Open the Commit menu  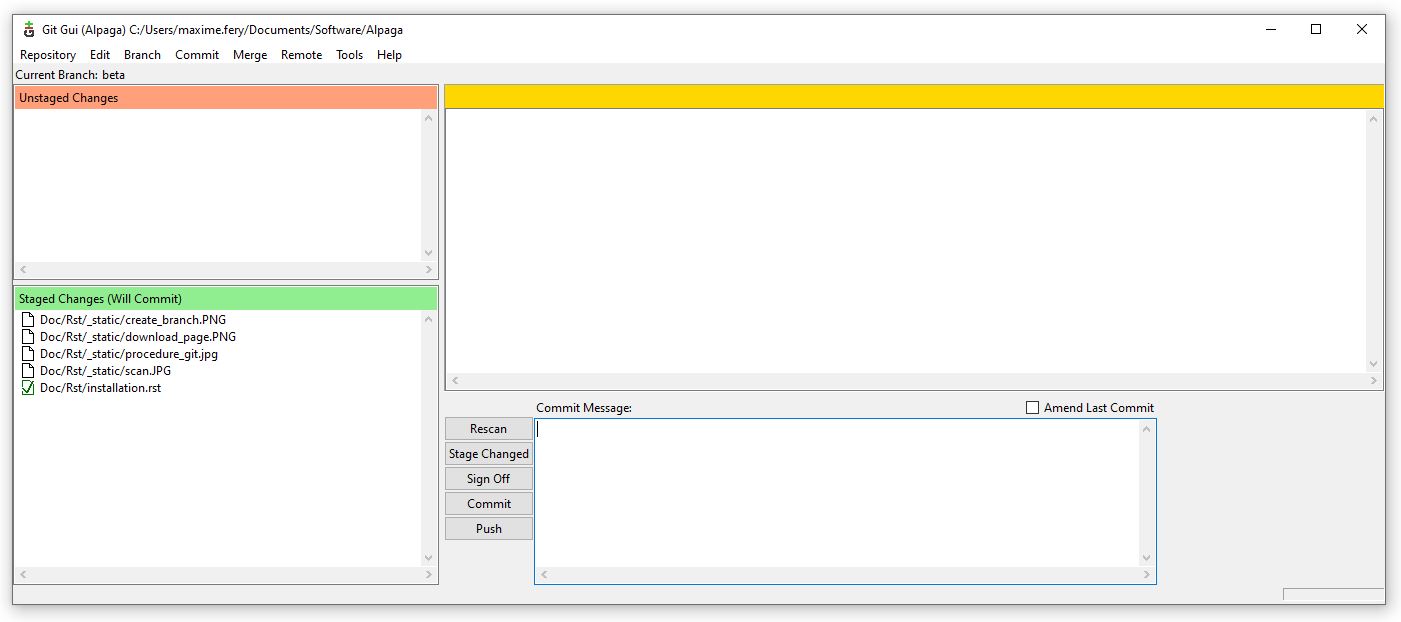[x=197, y=55]
